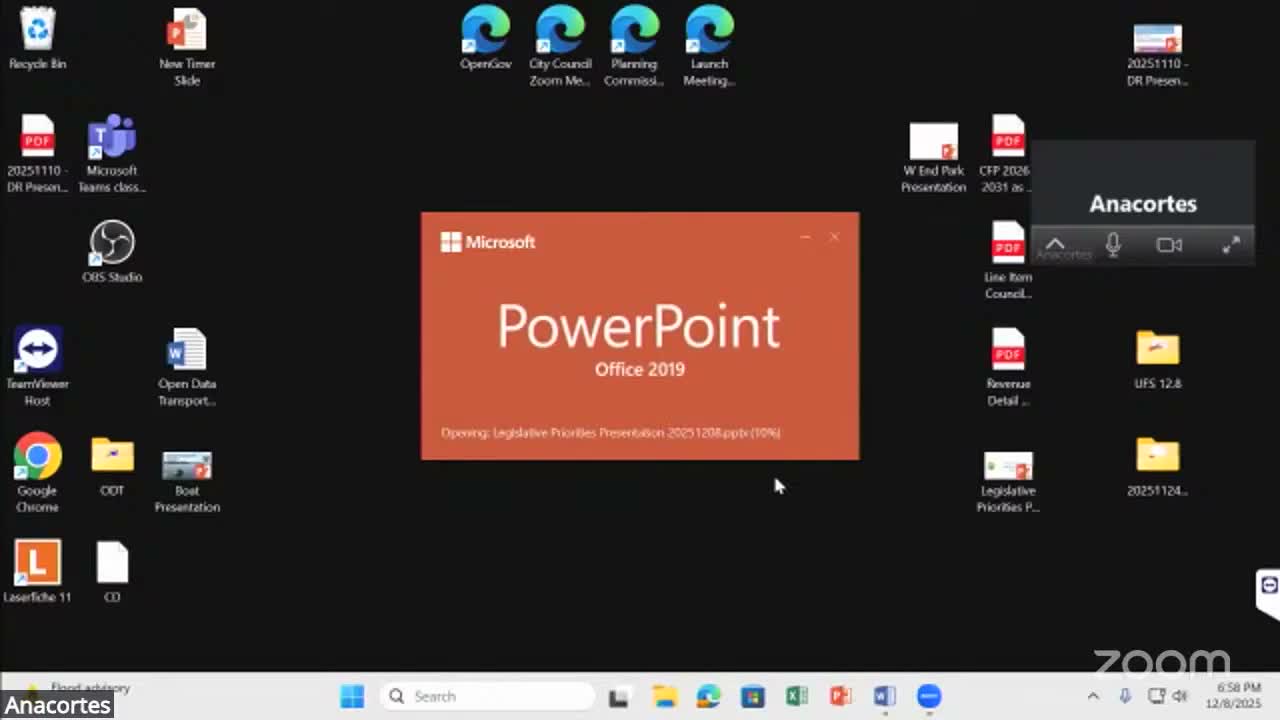Toggle the camera in Zoom mini window
The image size is (1280, 720).
click(x=1169, y=245)
